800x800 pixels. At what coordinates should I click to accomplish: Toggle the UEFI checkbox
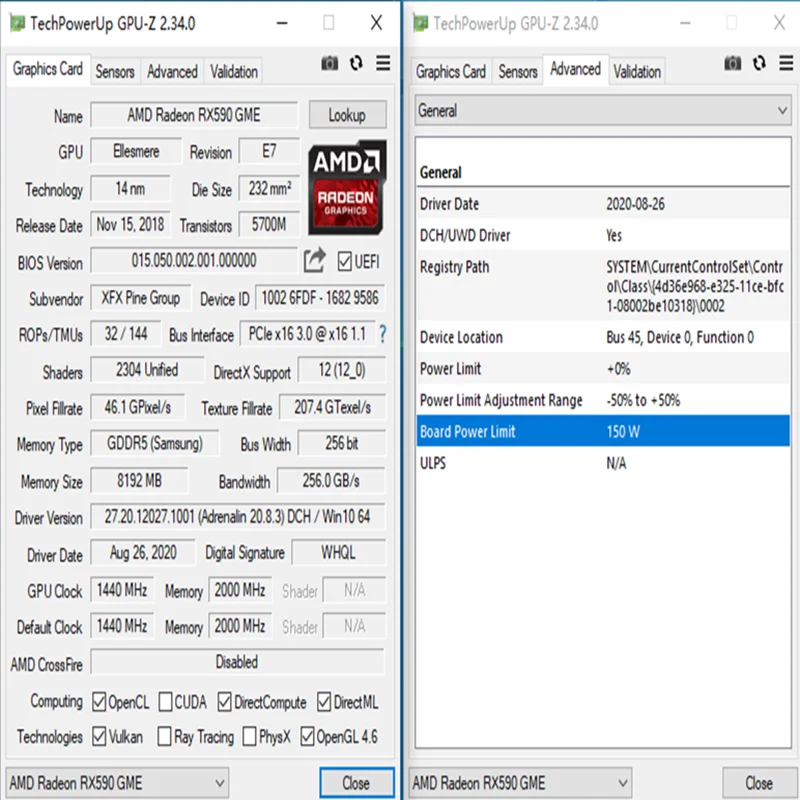(x=344, y=262)
